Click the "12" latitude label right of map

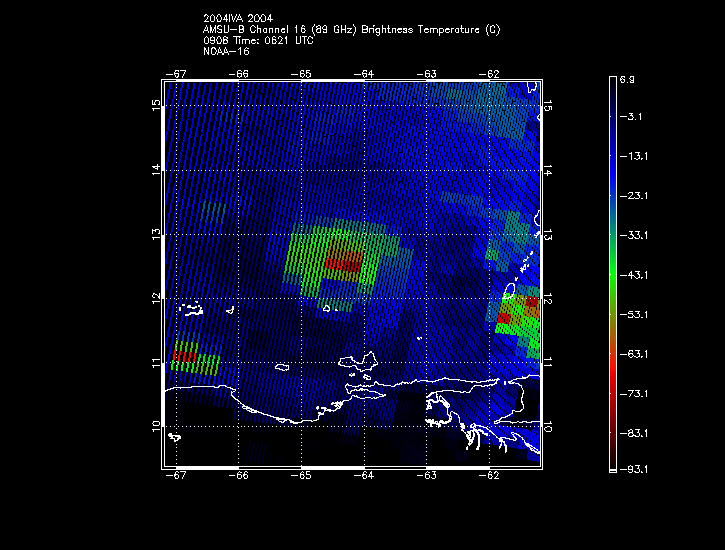click(548, 299)
